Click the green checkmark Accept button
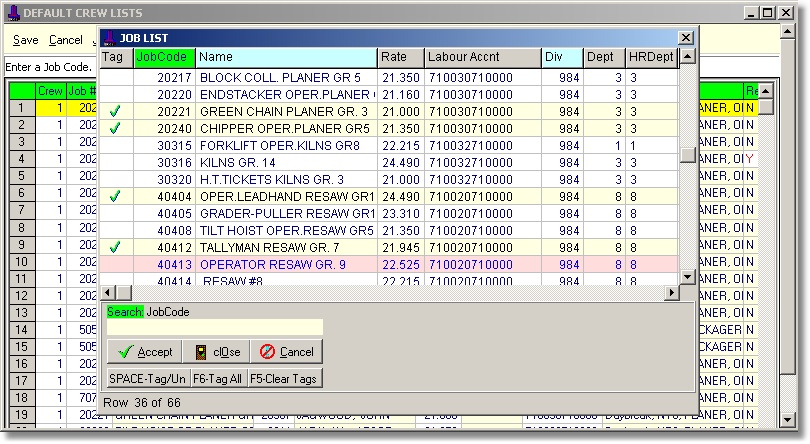The width and height of the screenshot is (810, 444). click(145, 352)
